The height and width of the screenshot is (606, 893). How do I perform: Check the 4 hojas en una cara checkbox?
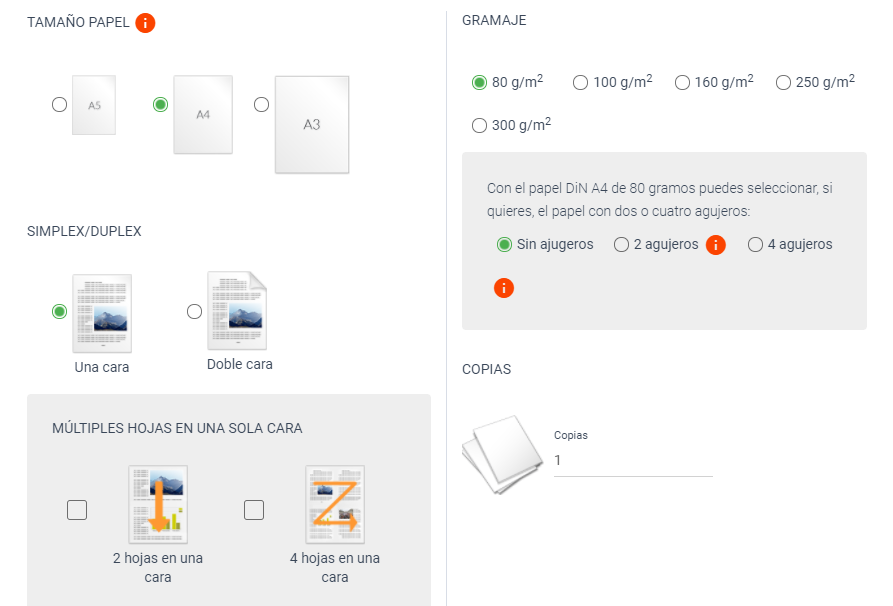(x=254, y=511)
